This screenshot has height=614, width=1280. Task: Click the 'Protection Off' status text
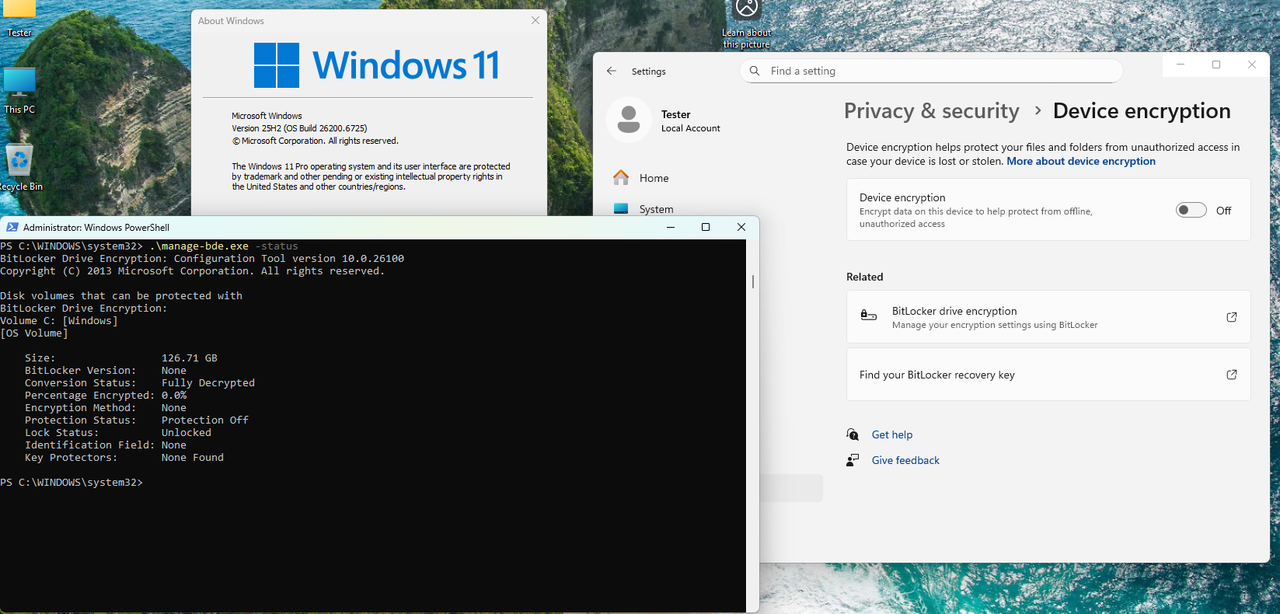205,420
